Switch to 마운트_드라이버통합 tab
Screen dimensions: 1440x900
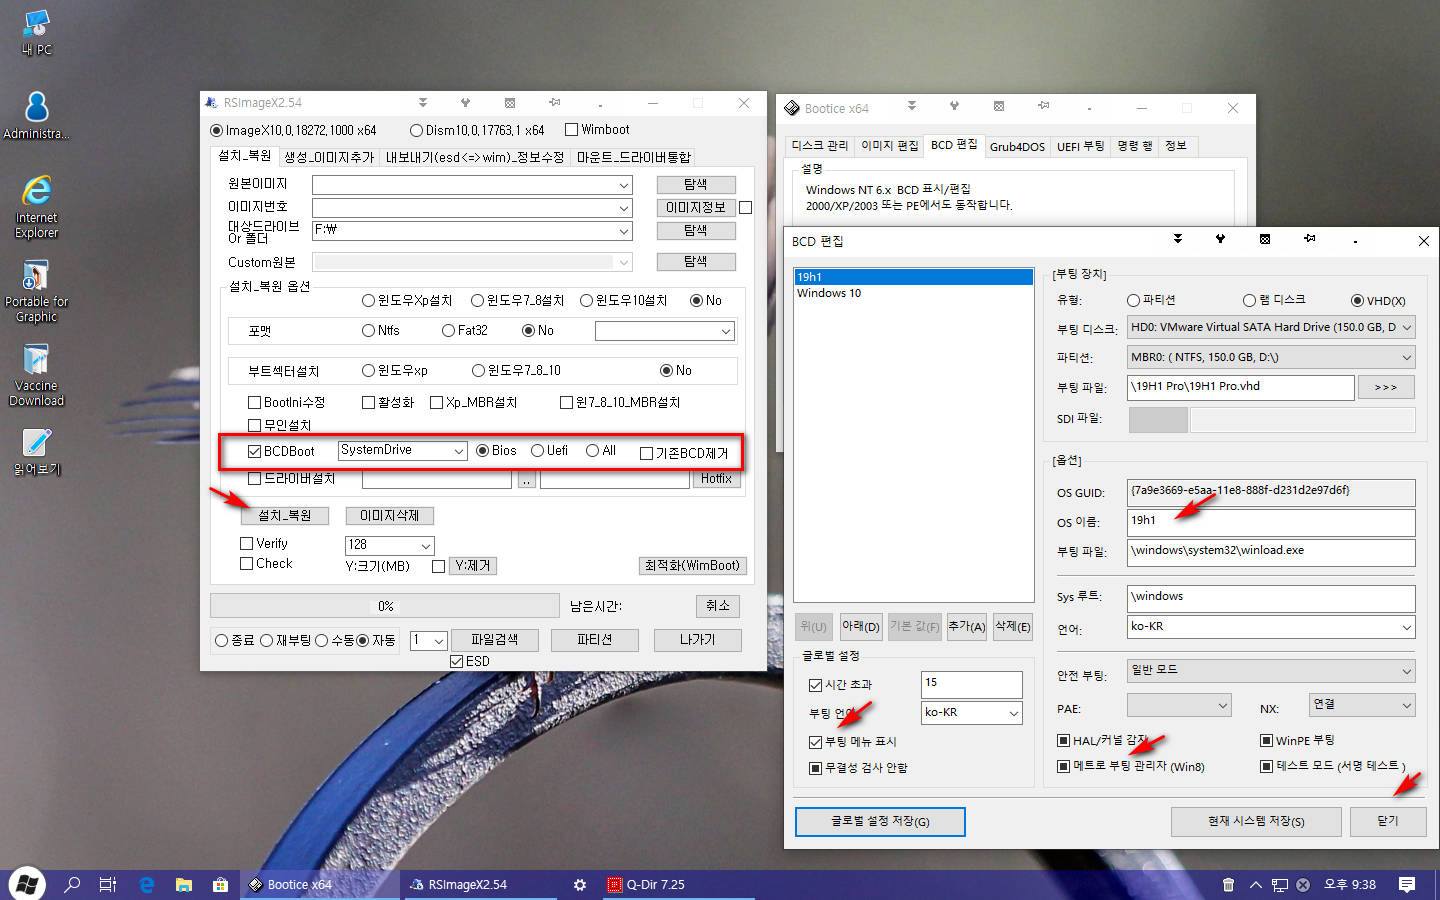(x=633, y=157)
